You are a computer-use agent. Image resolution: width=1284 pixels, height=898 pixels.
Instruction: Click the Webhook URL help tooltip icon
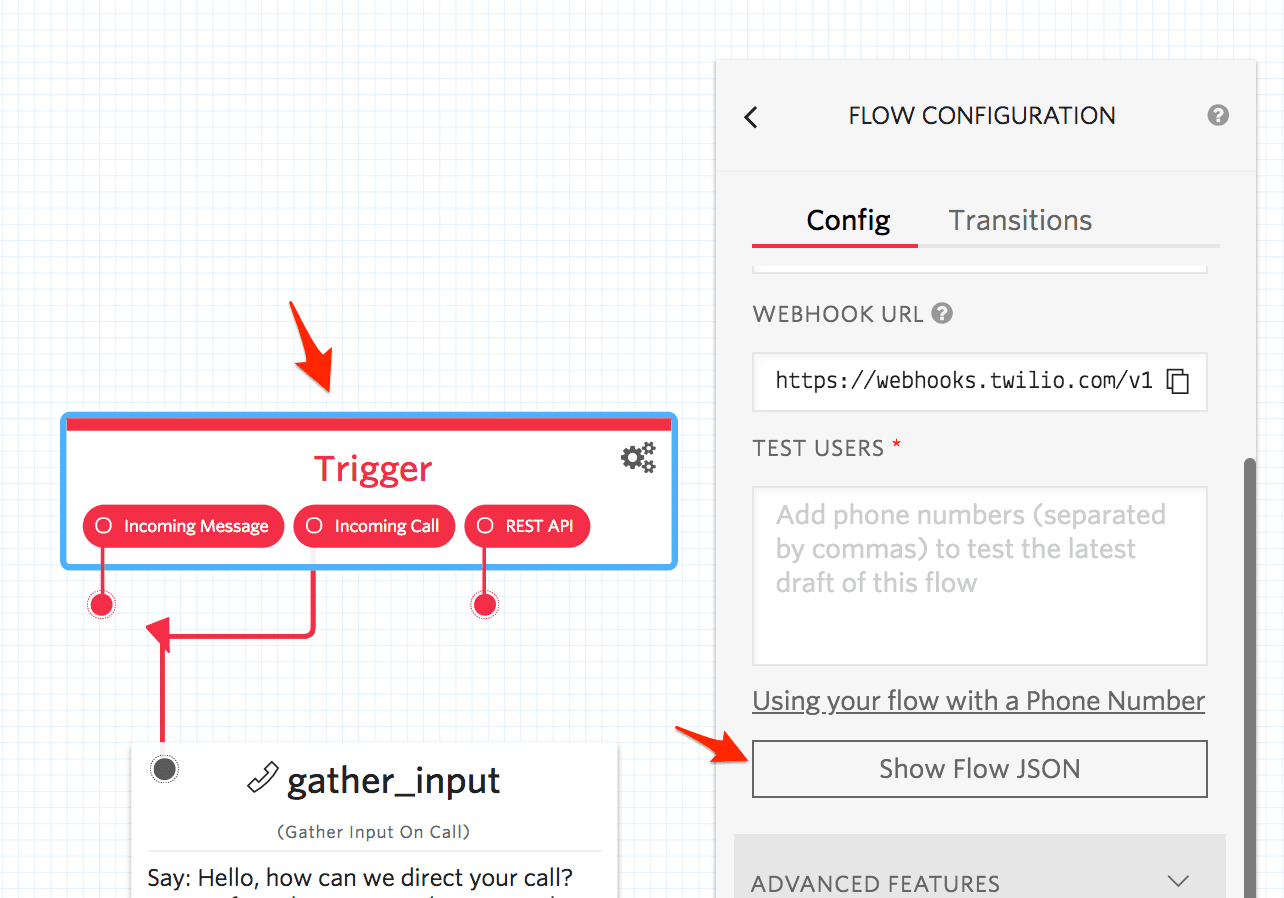(x=941, y=313)
